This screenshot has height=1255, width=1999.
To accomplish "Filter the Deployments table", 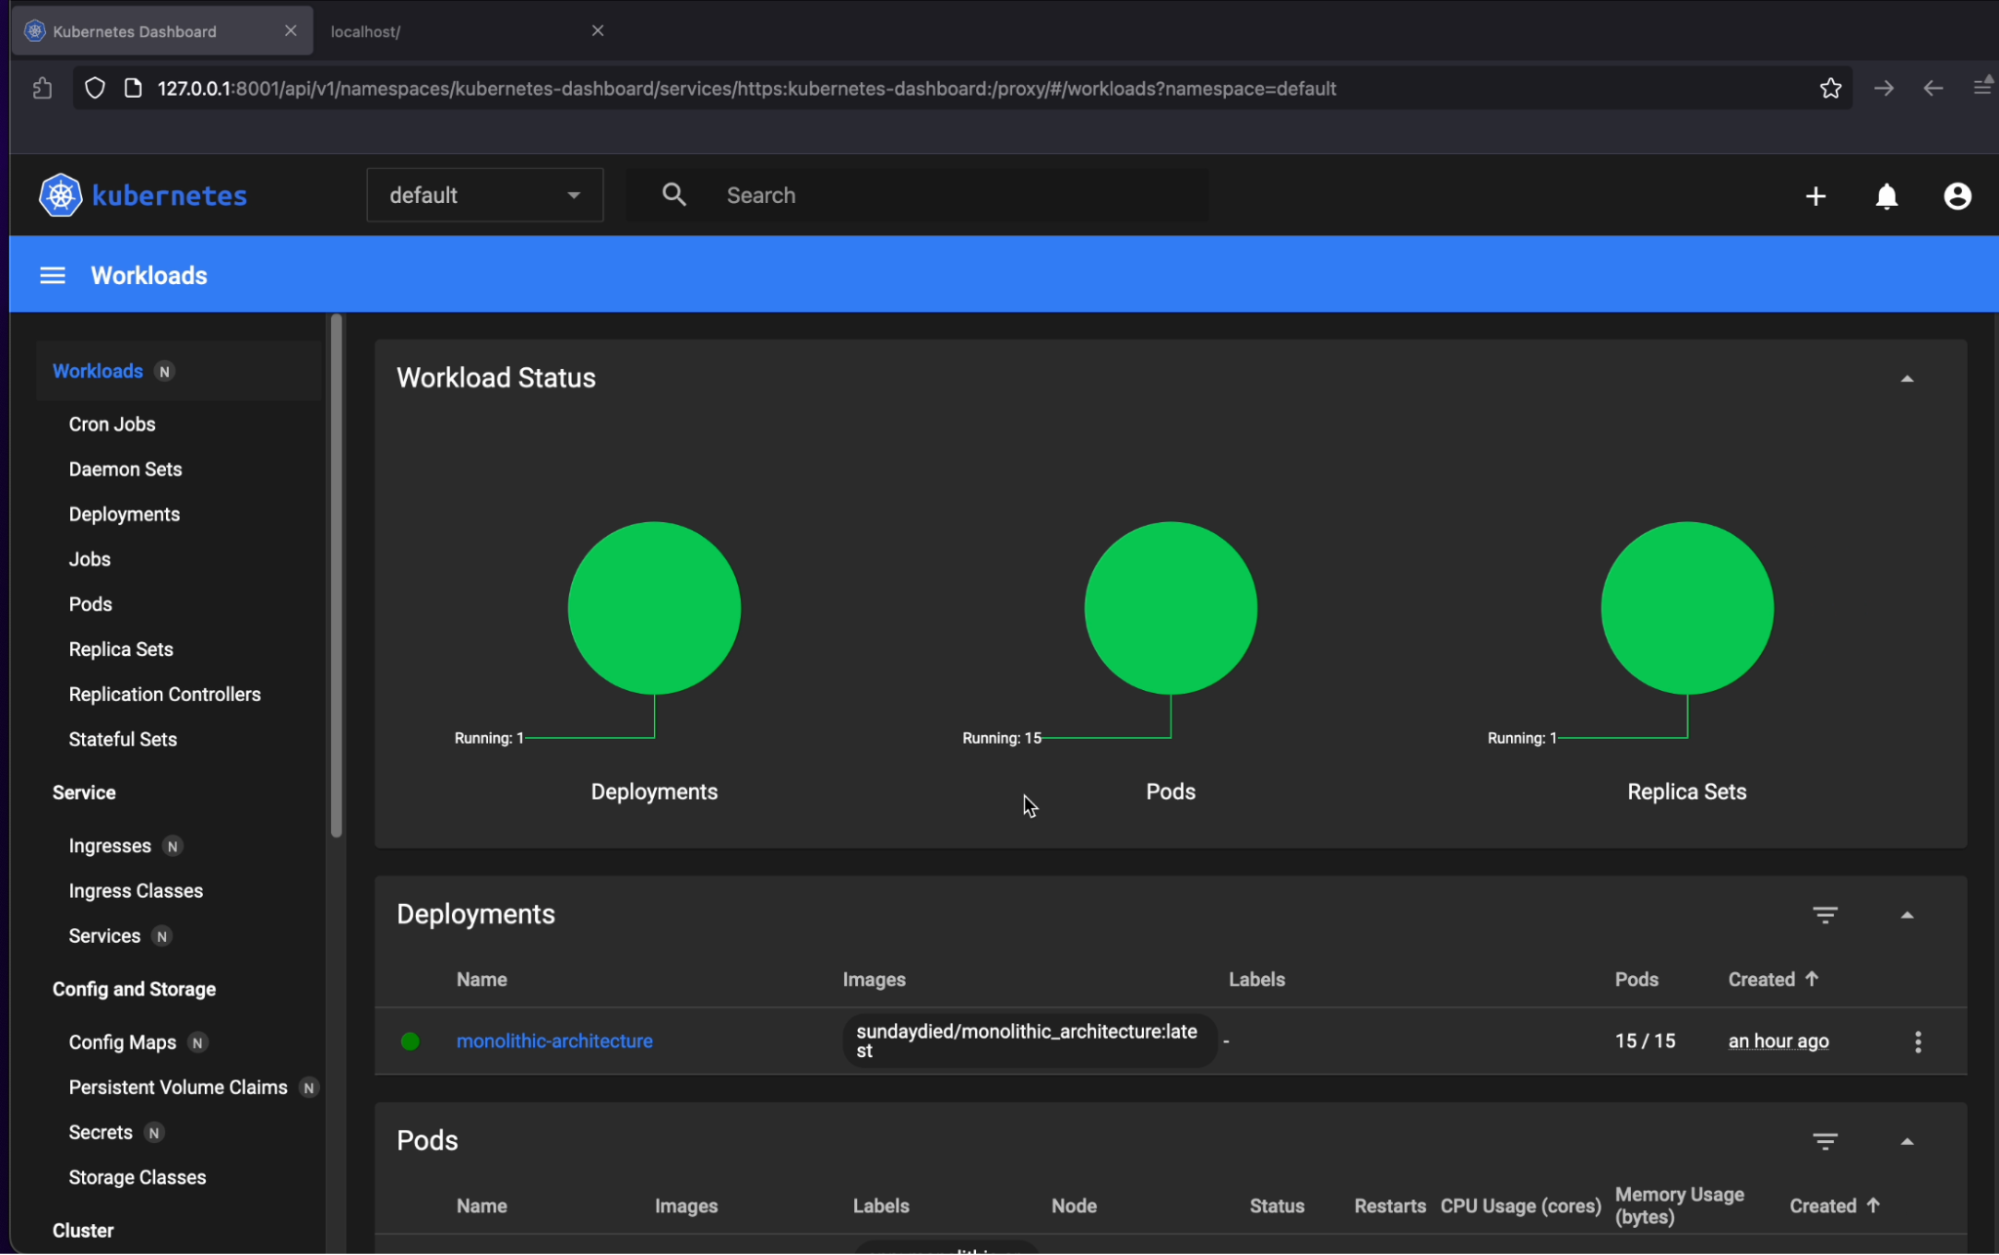I will coord(1825,915).
